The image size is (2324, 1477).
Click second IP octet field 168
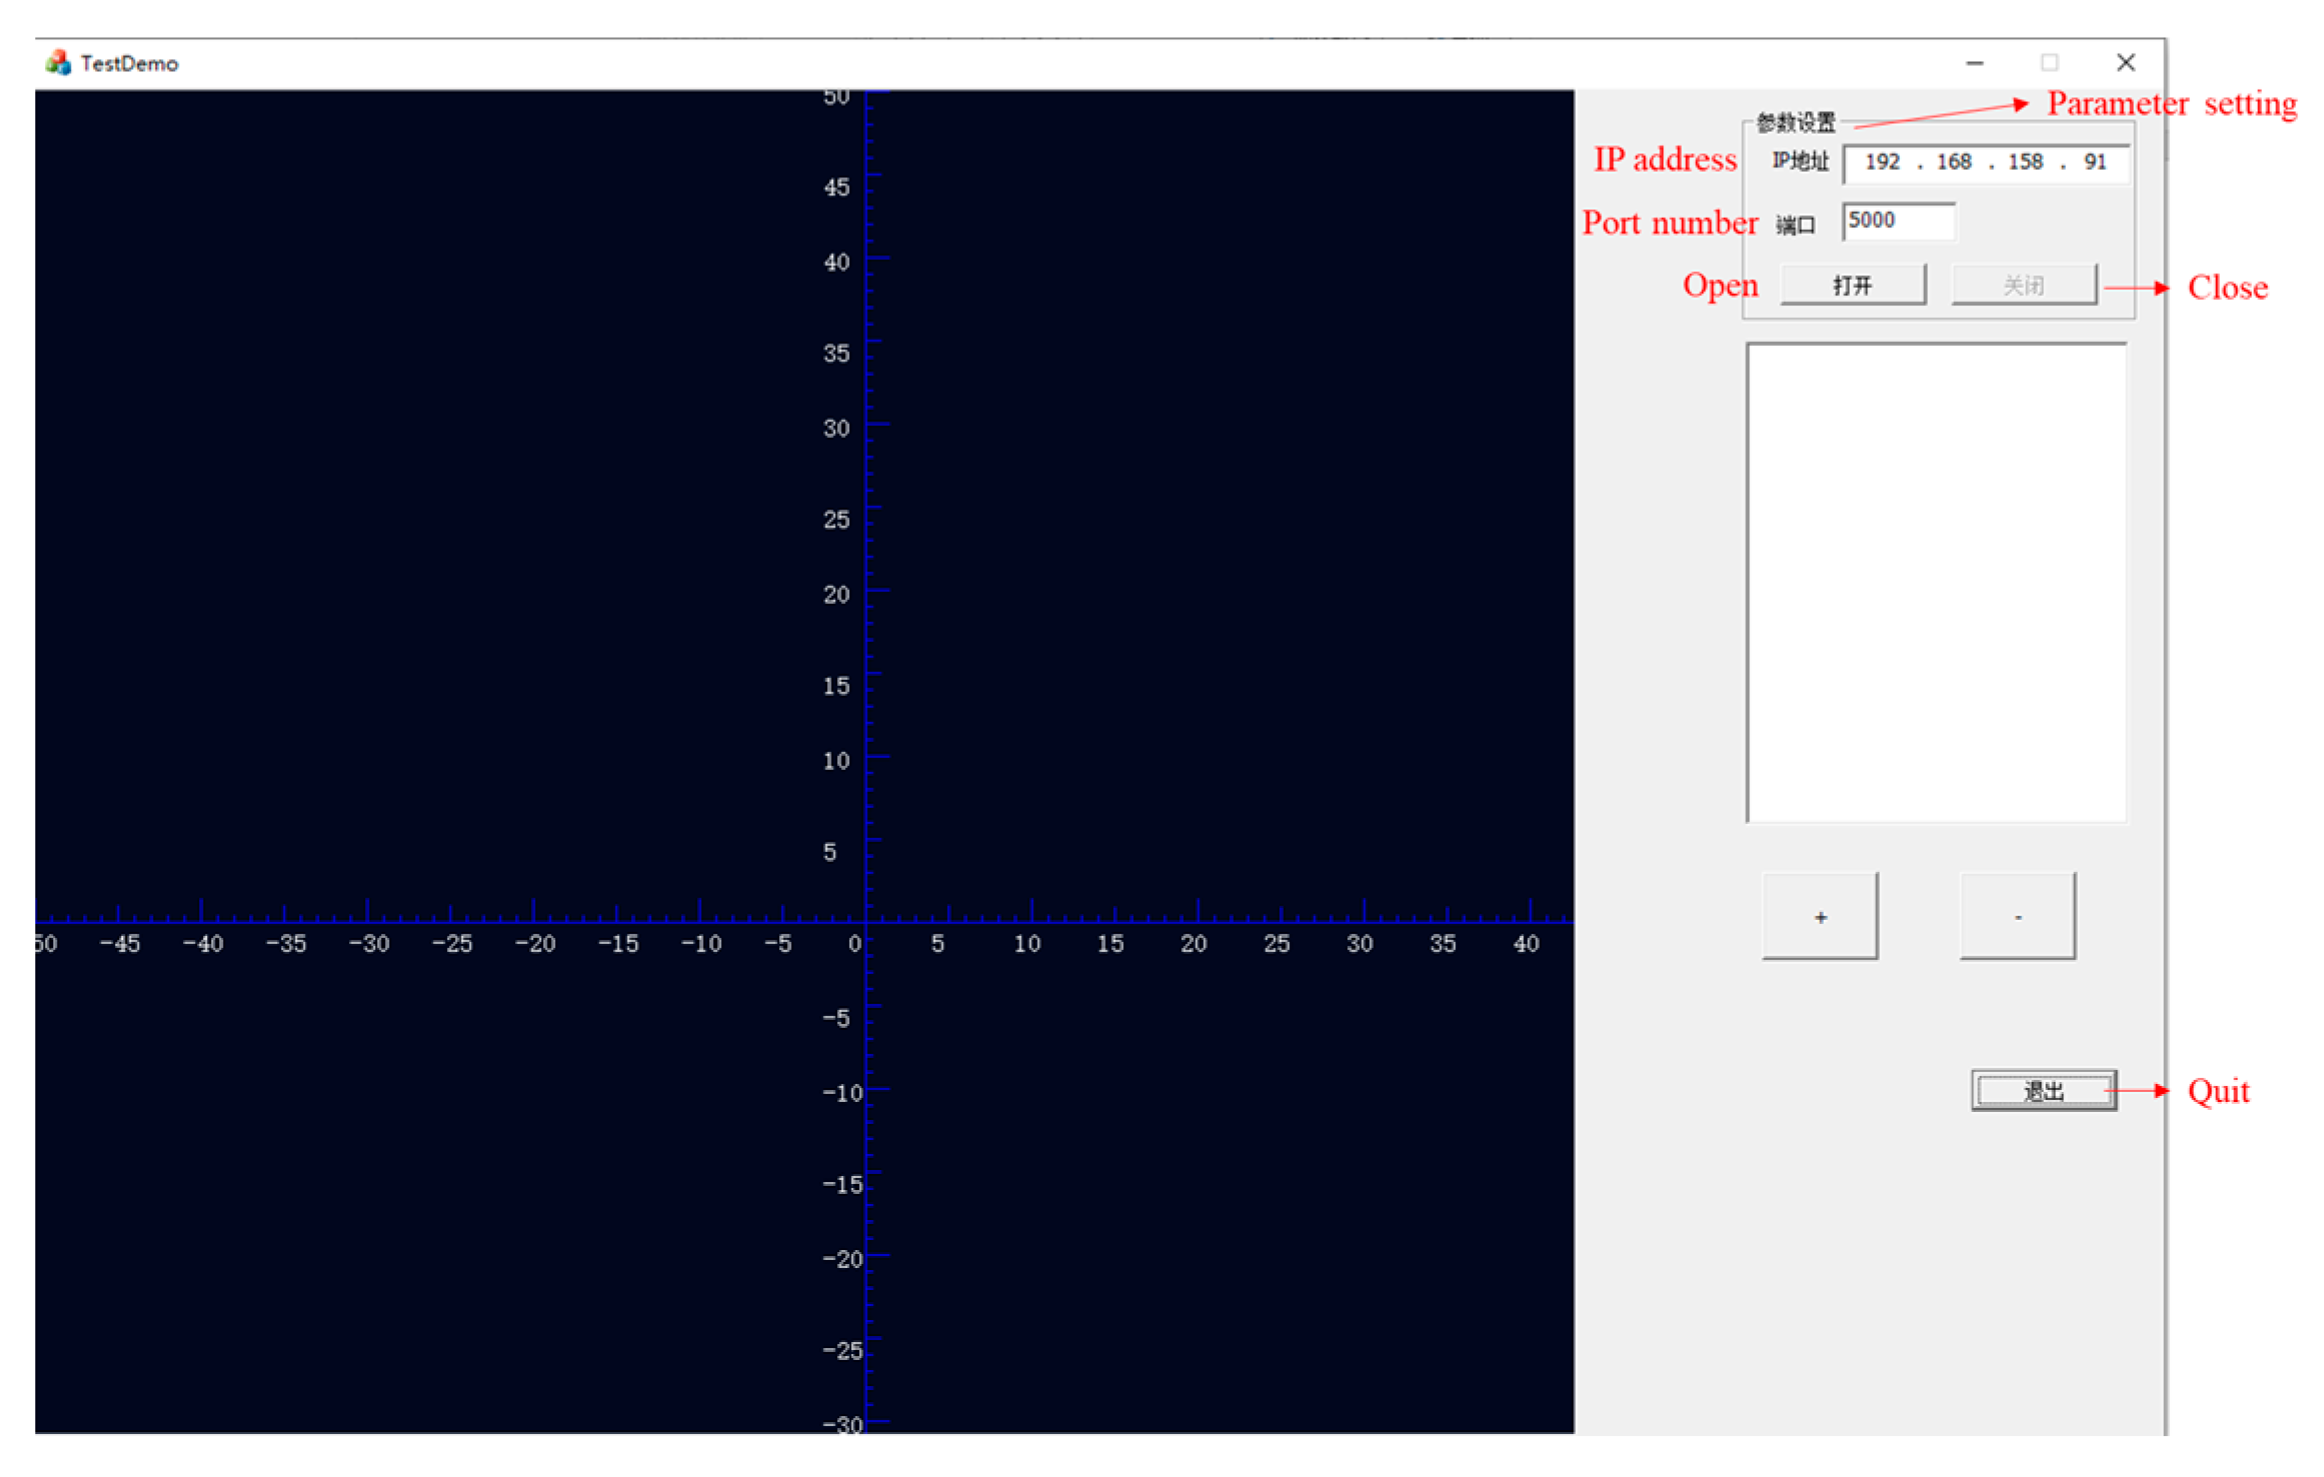tap(1953, 162)
